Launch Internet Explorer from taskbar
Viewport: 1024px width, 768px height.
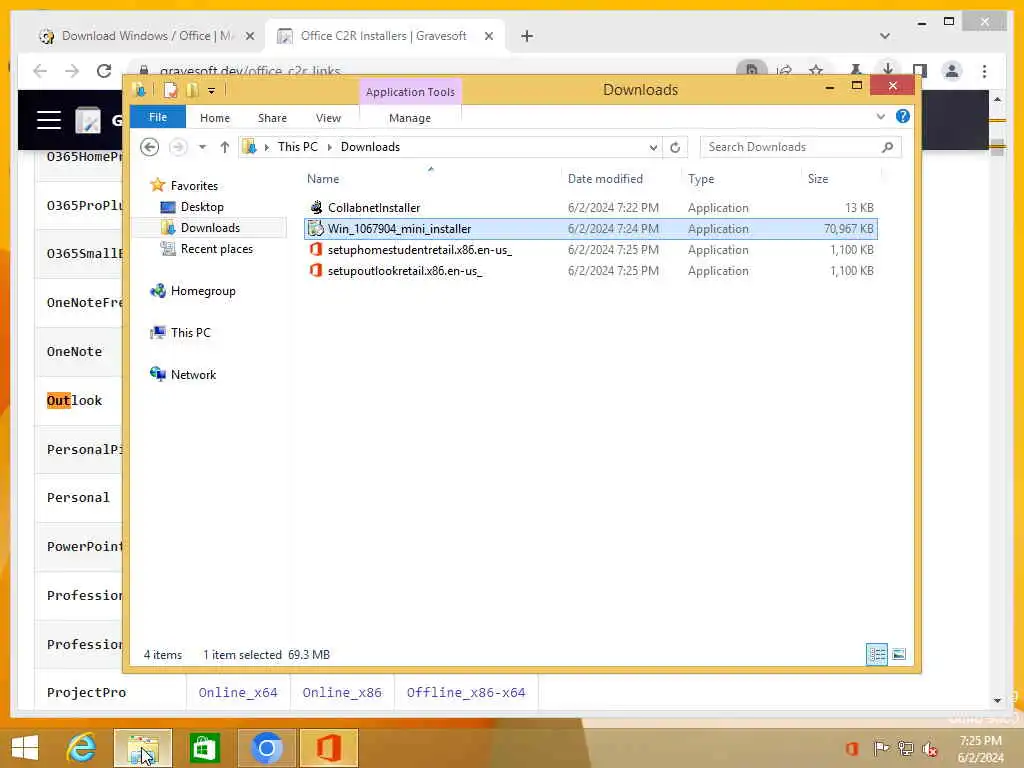(x=82, y=748)
